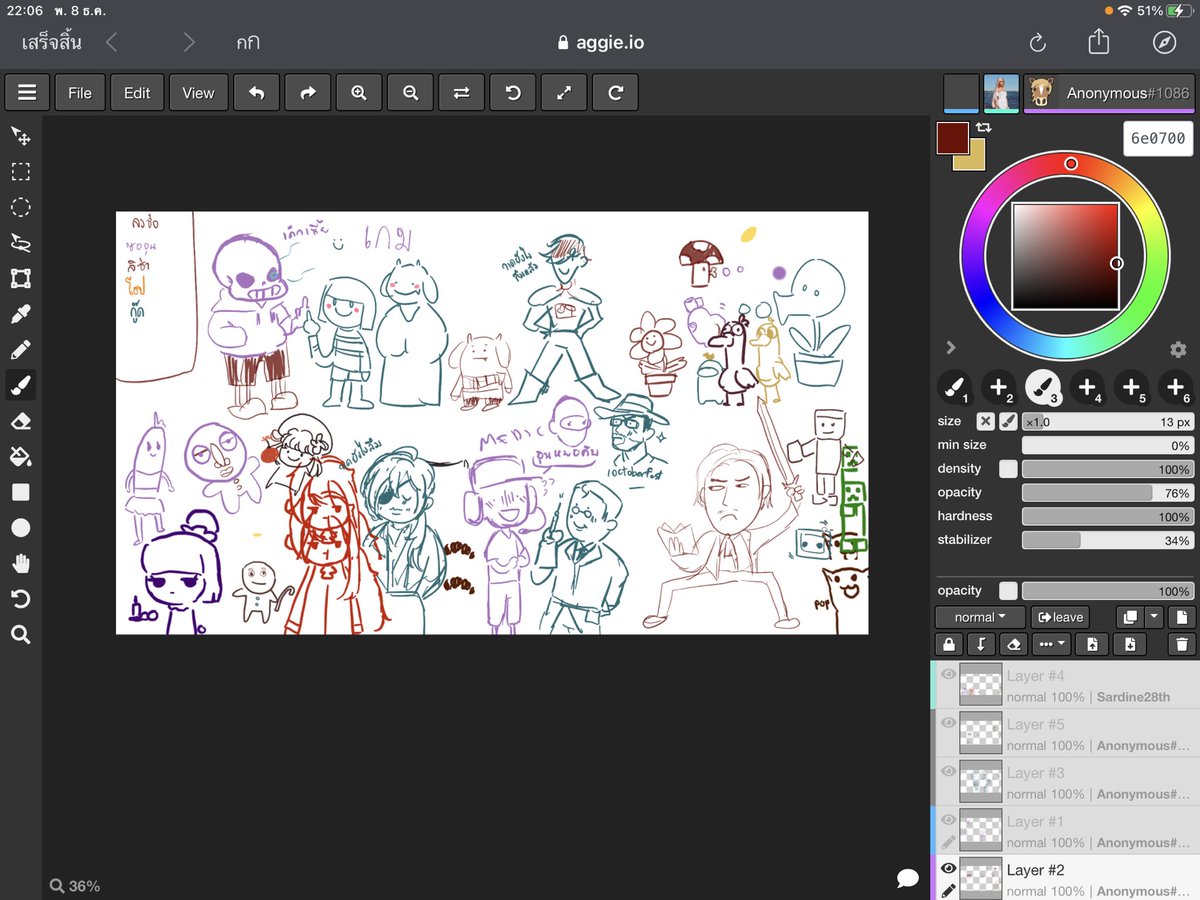Toggle visibility of Layer #5
Viewport: 1200px width, 900px height.
pyautogui.click(x=948, y=723)
